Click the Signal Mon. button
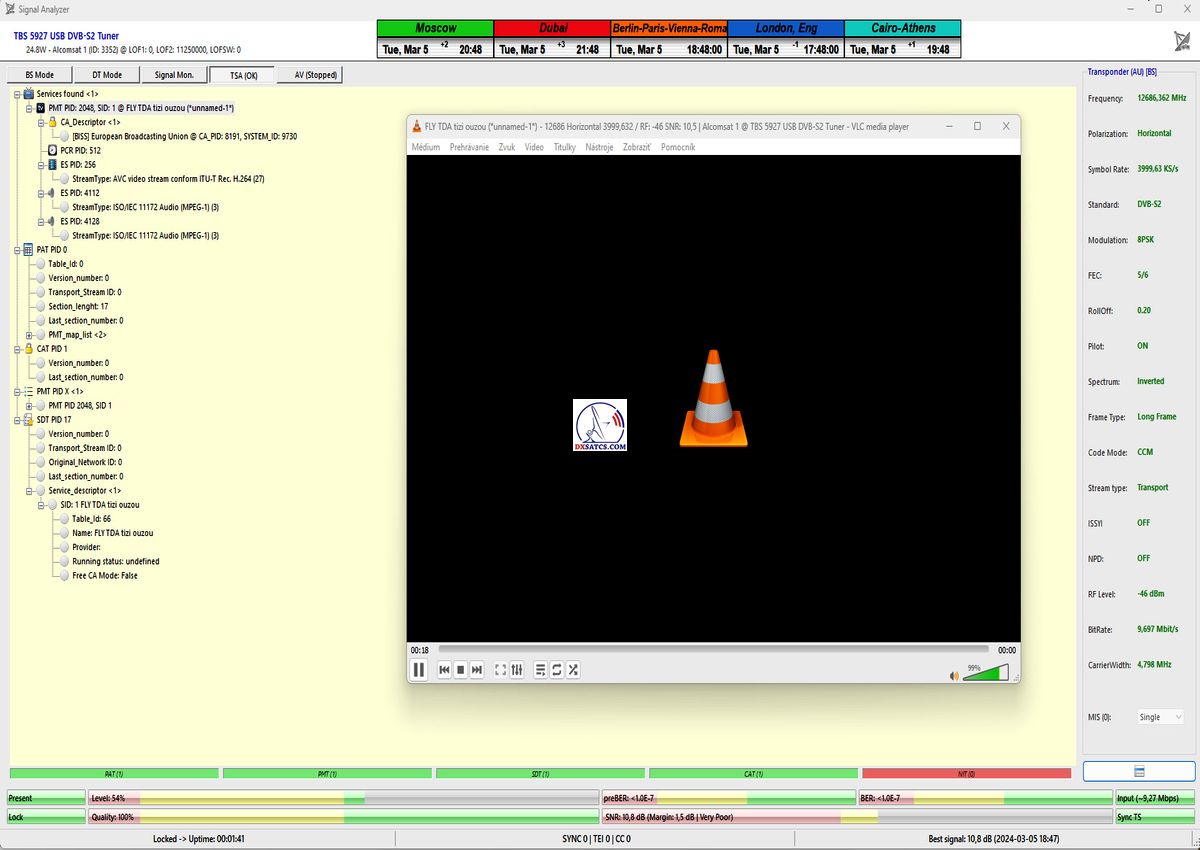1200x850 pixels. tap(174, 75)
